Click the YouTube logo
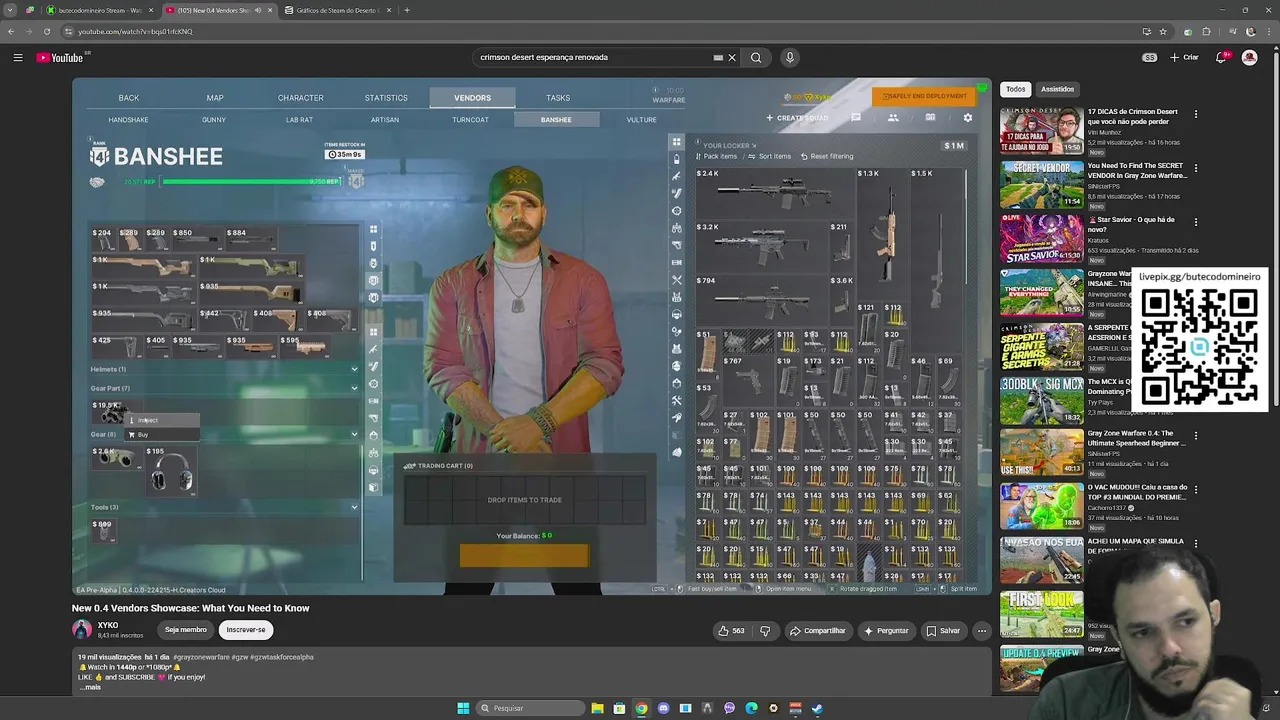 point(60,57)
